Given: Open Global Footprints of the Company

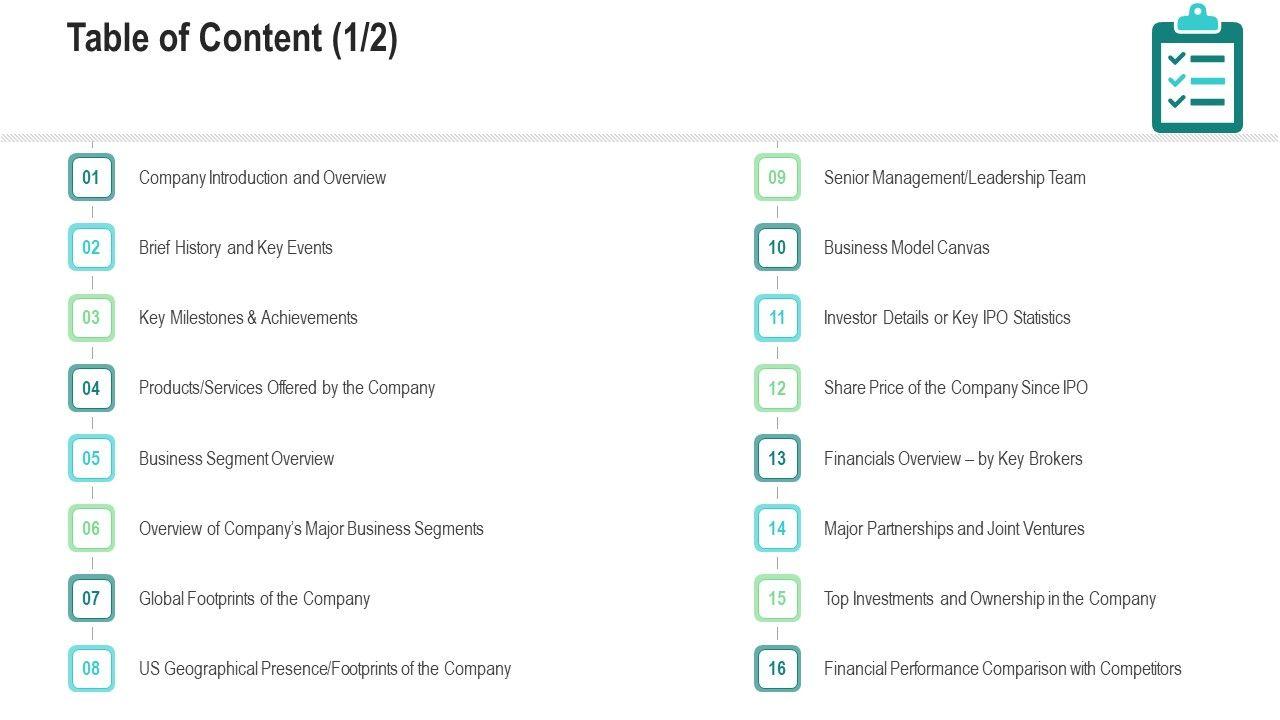Looking at the screenshot, I should tap(254, 599).
